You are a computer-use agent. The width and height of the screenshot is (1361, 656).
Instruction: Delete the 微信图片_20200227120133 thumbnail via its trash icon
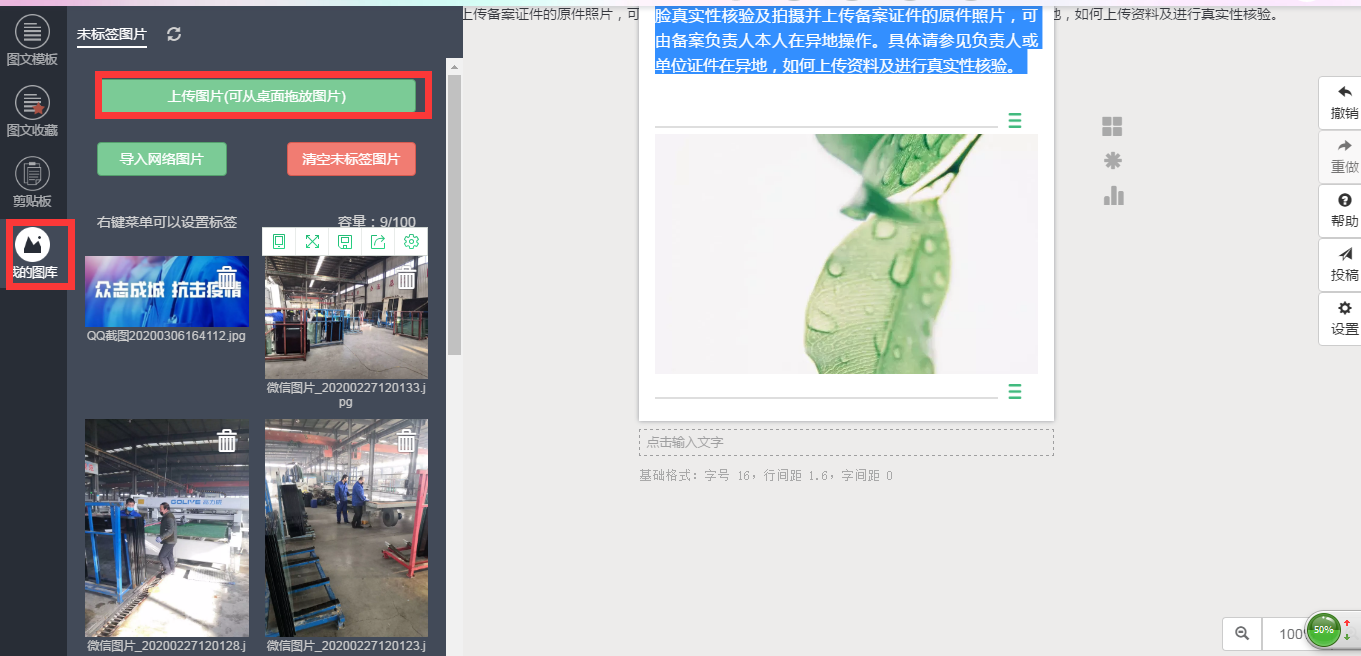pos(406,278)
